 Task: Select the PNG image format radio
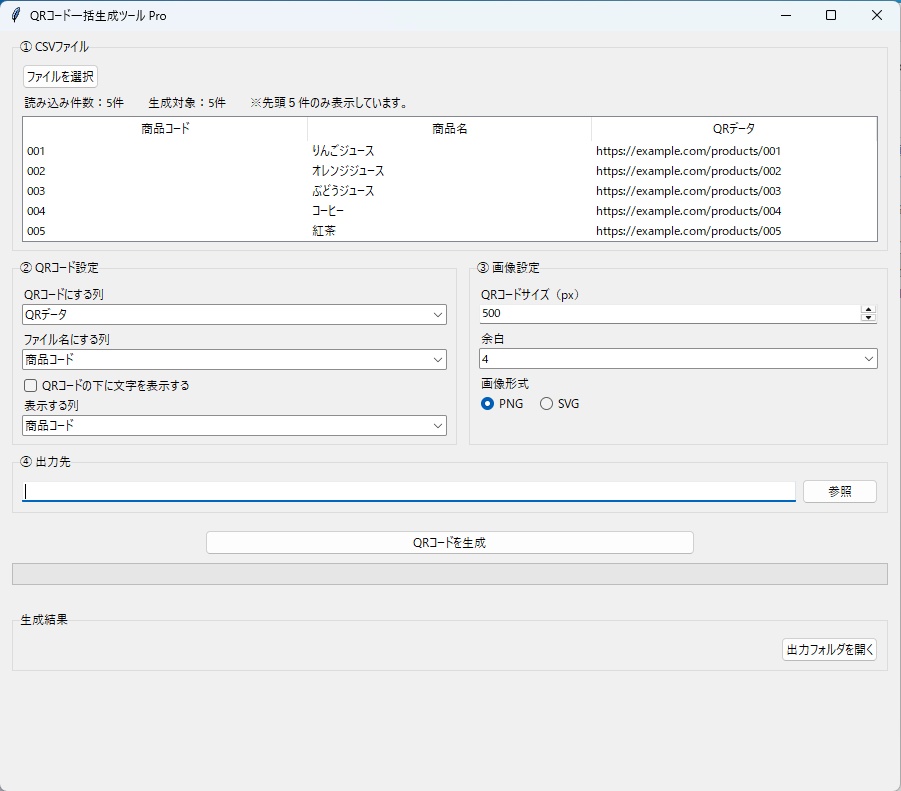click(x=487, y=404)
